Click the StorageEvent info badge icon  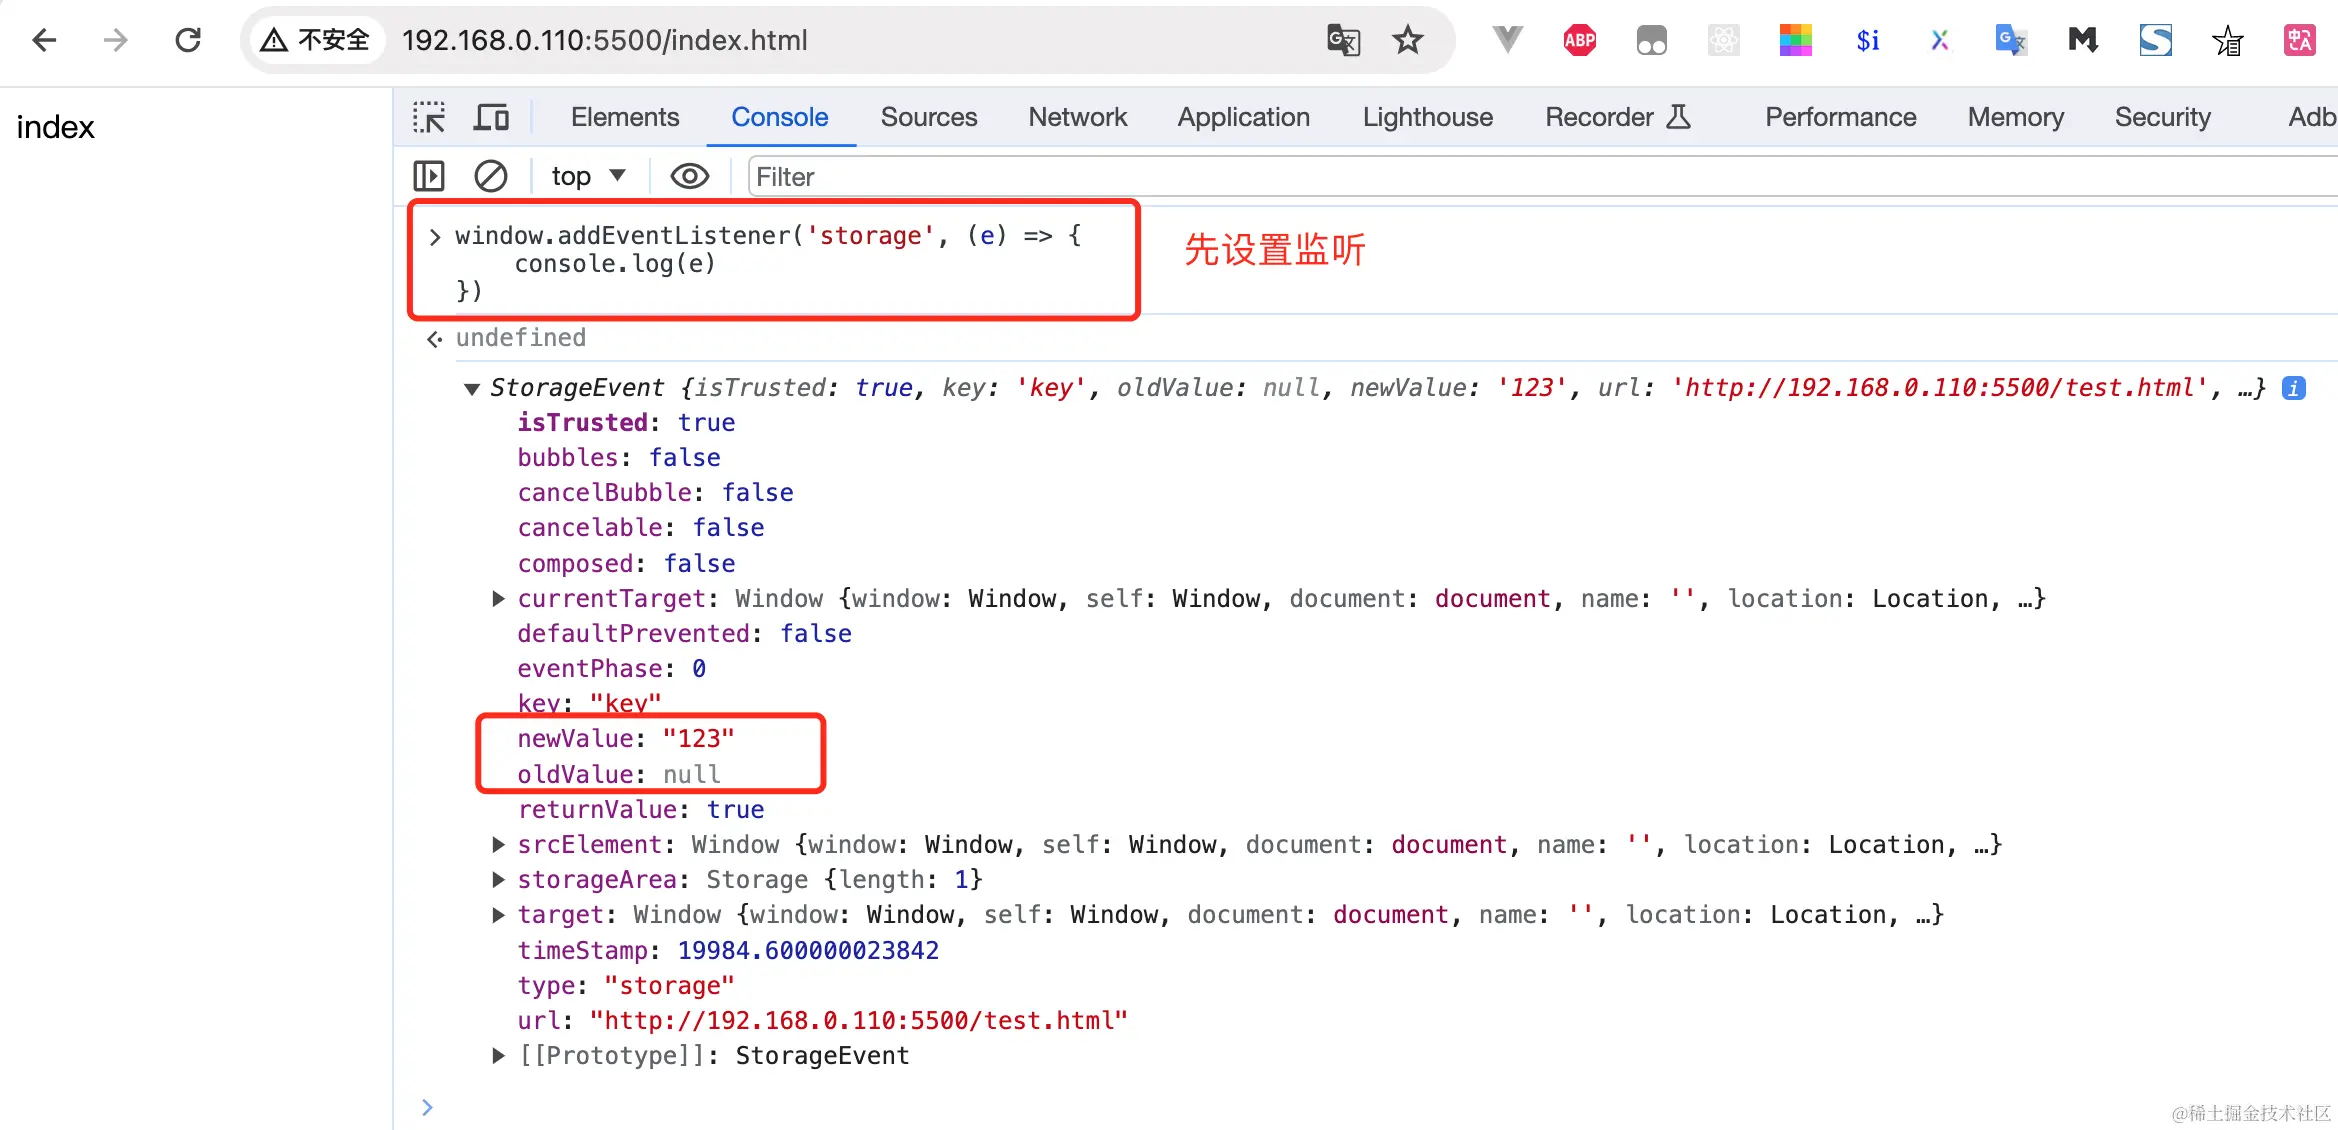point(2294,388)
